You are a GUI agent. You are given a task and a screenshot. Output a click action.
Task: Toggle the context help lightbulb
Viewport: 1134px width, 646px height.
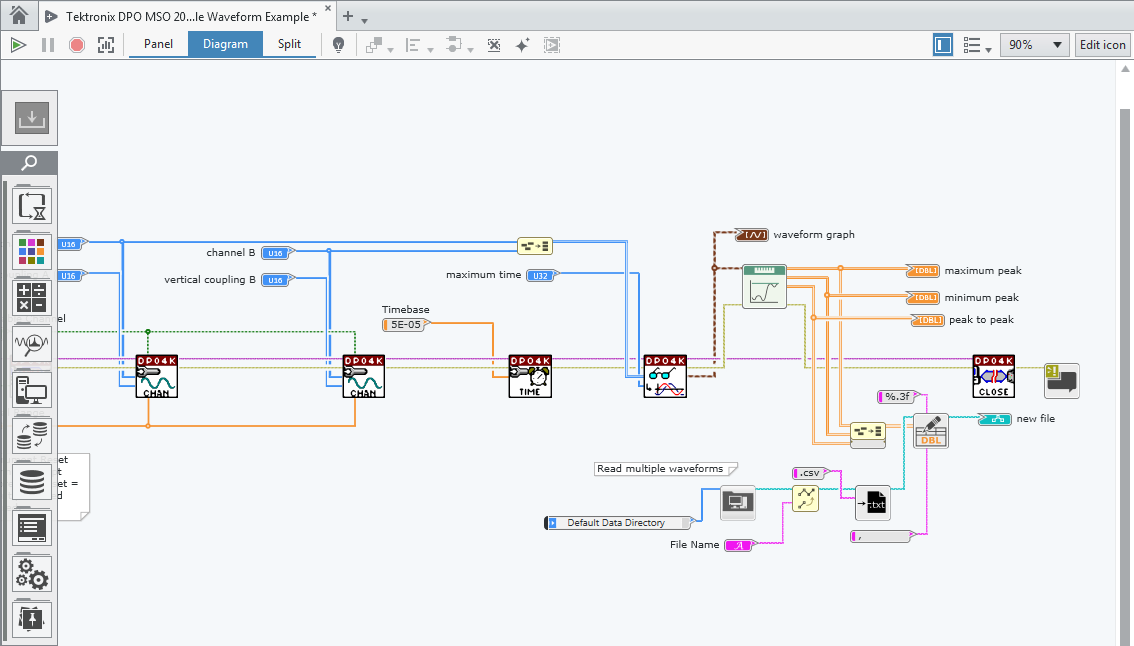tap(339, 45)
